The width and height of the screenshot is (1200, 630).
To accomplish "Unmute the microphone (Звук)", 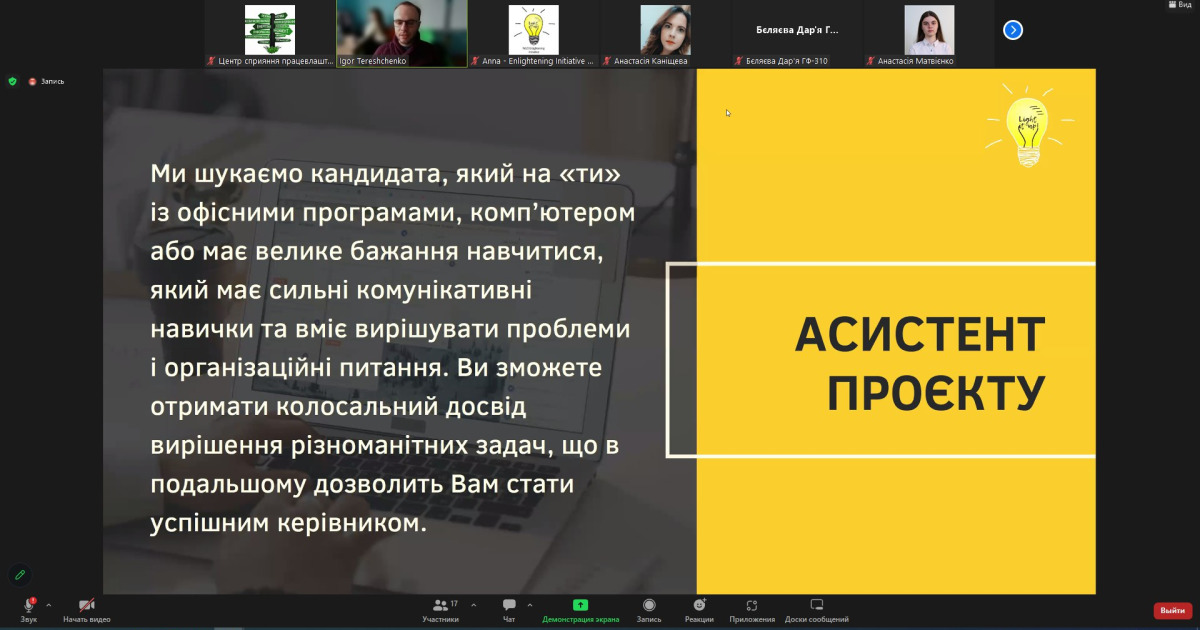I will (29, 608).
